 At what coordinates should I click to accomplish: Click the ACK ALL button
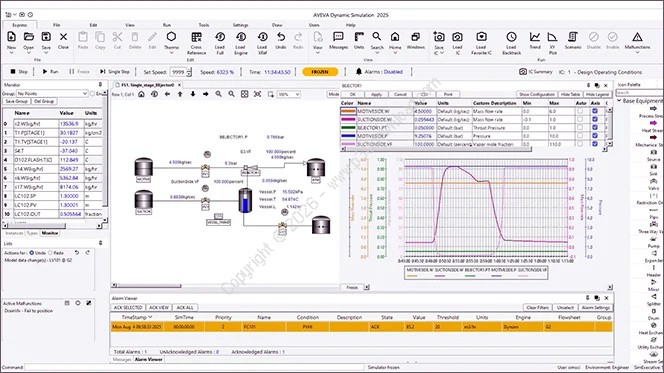(185, 307)
